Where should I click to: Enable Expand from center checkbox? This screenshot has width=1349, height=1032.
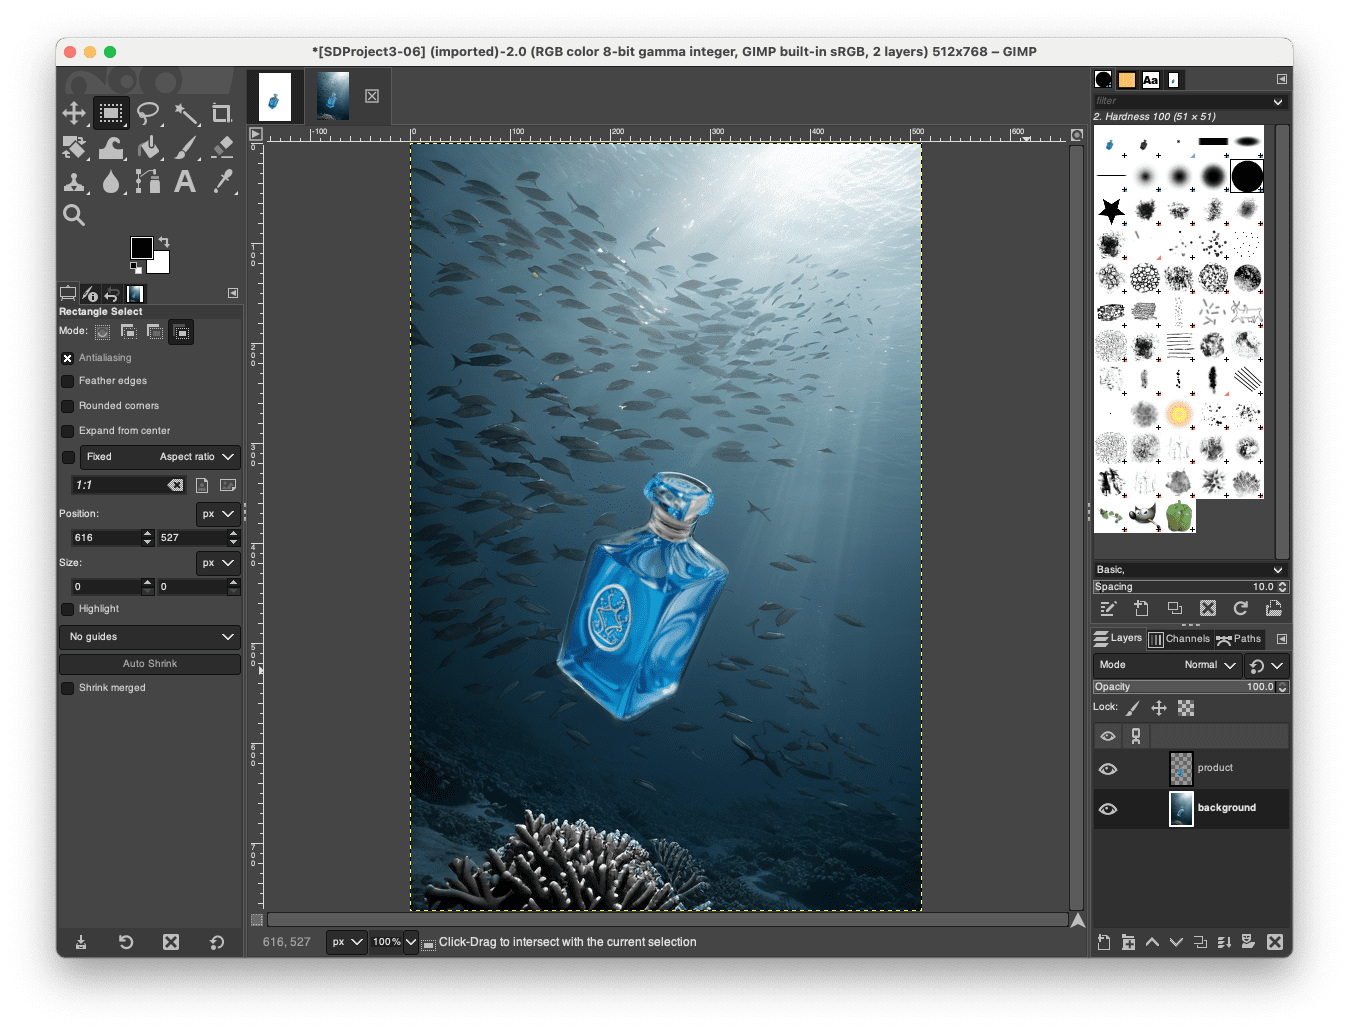click(x=68, y=431)
